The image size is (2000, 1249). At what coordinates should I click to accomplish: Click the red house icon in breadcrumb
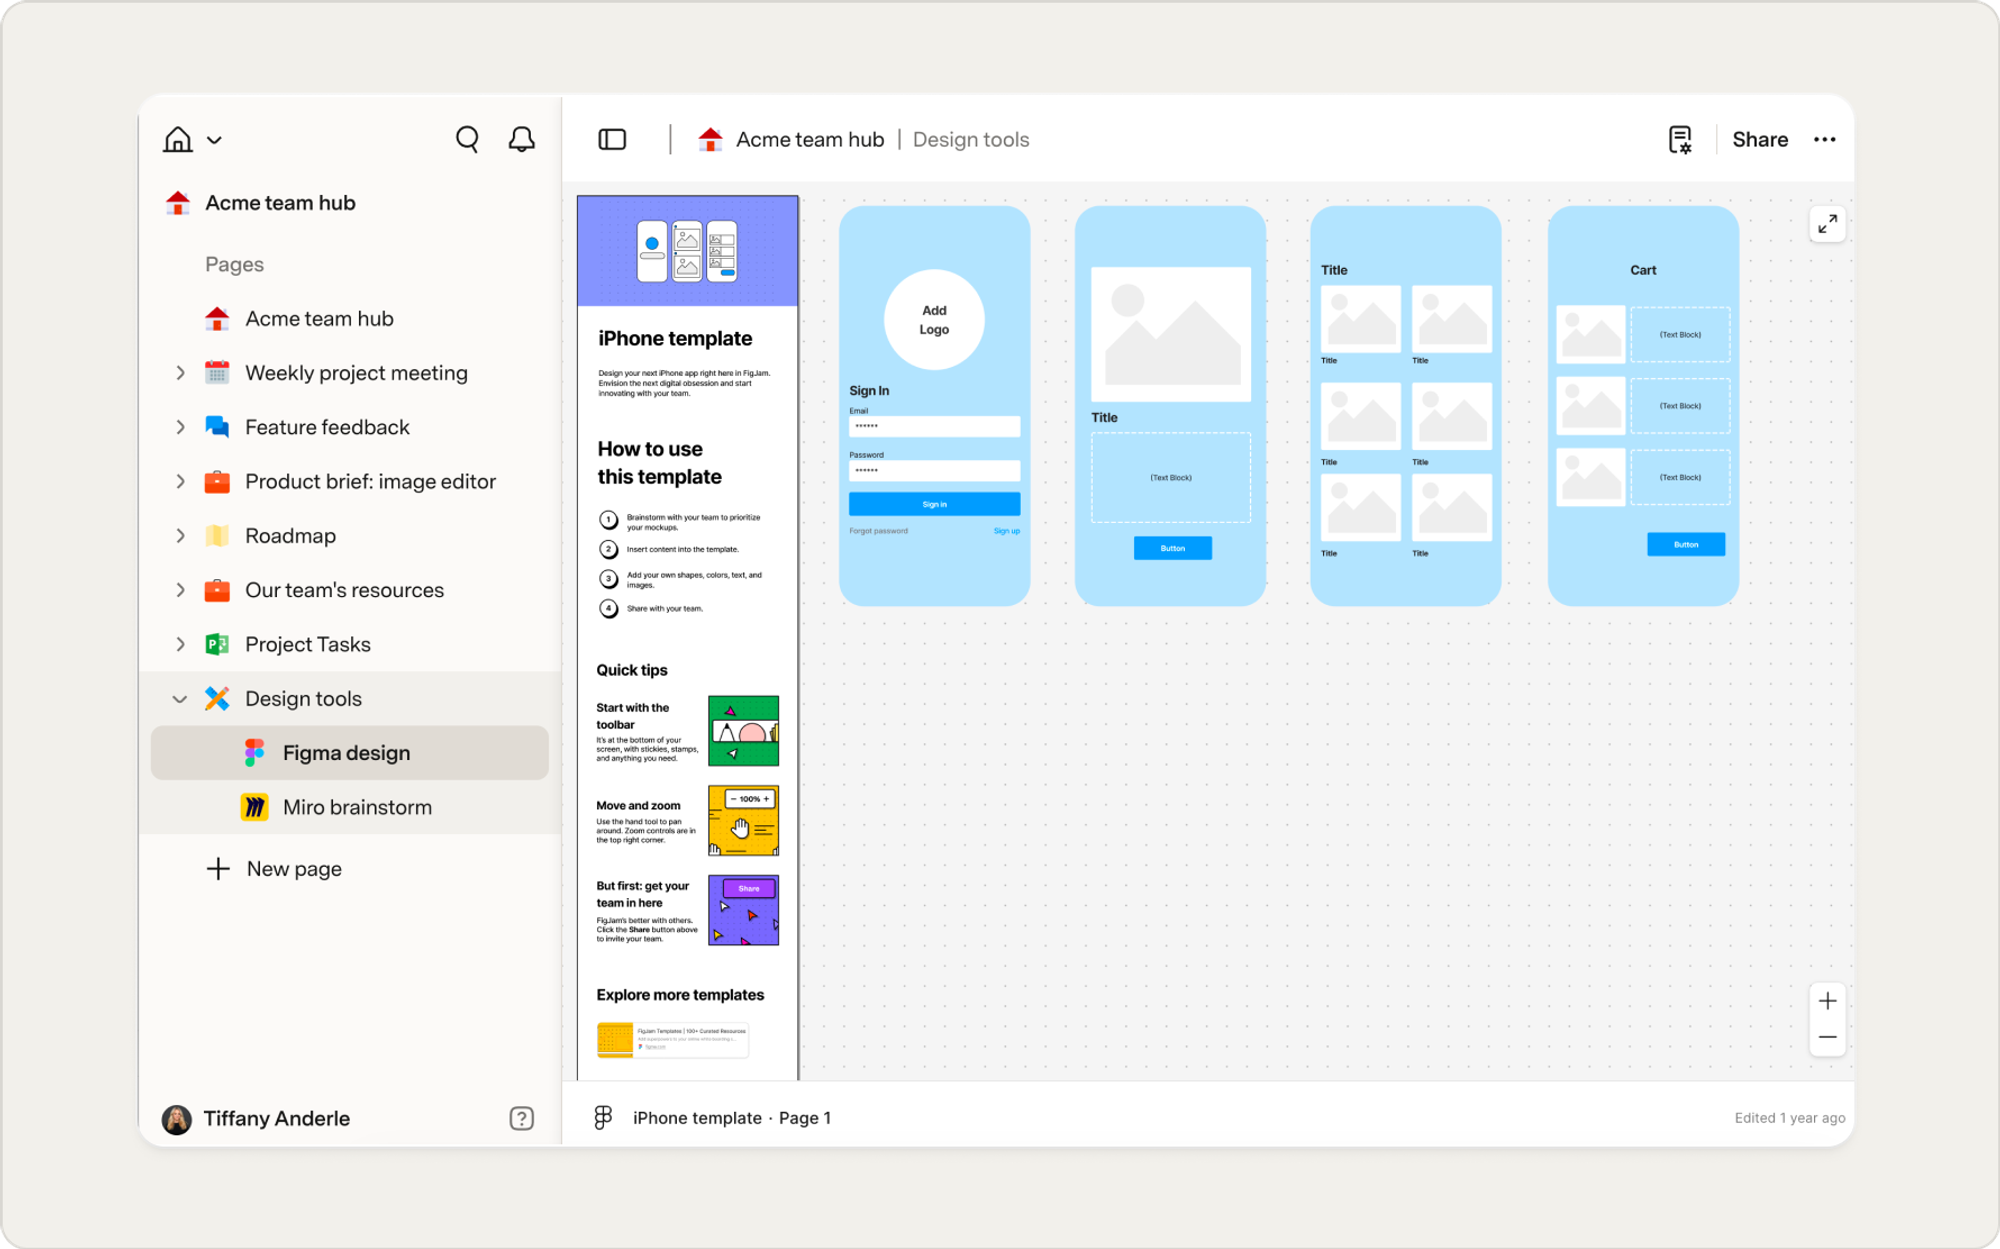point(710,140)
